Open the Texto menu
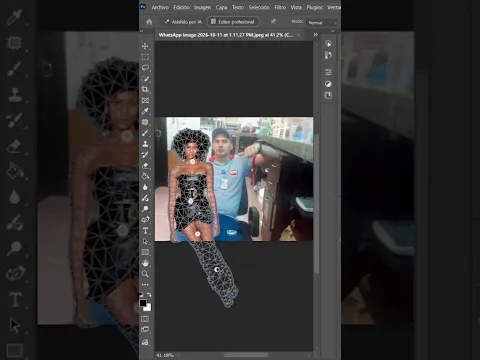This screenshot has width=480, height=360. pos(238,7)
